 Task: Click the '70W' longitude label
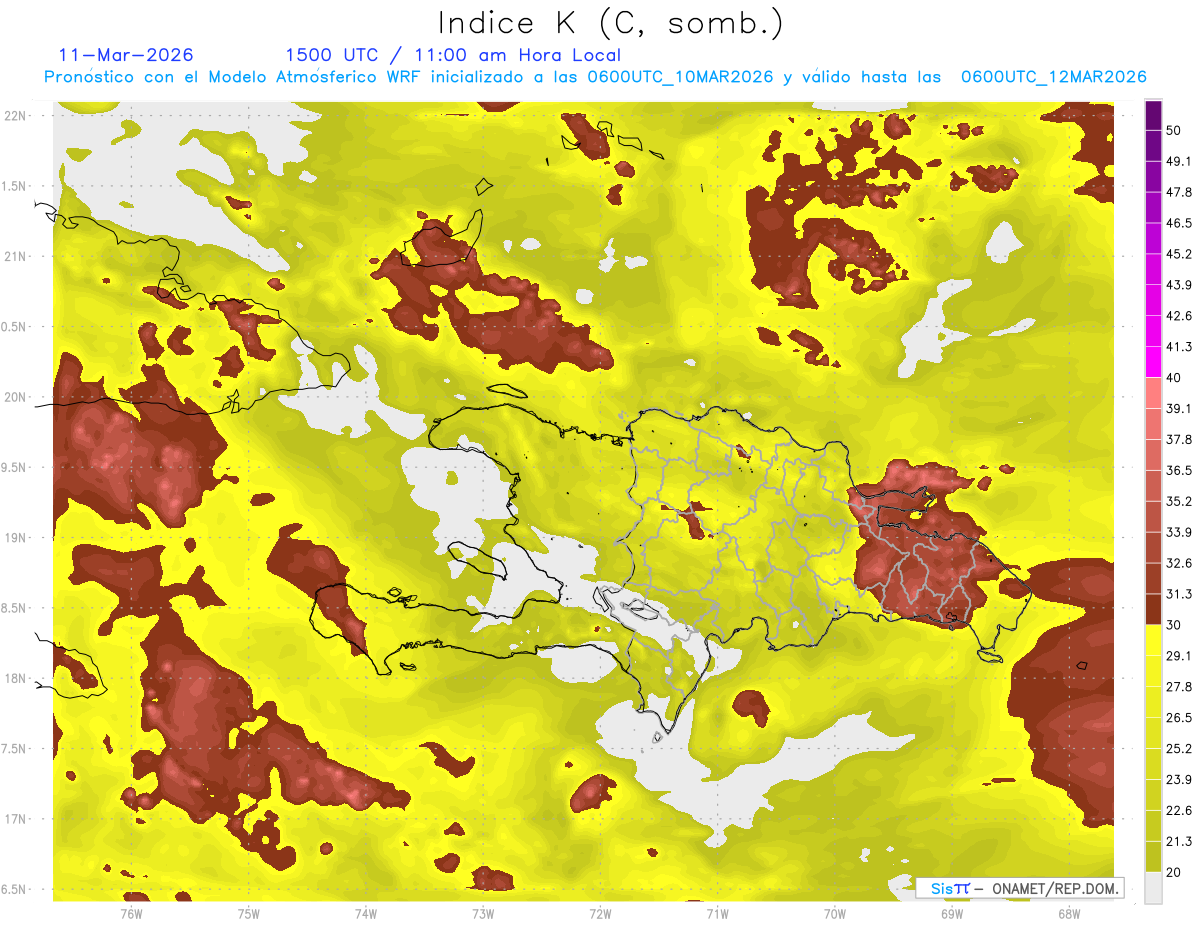tap(835, 914)
